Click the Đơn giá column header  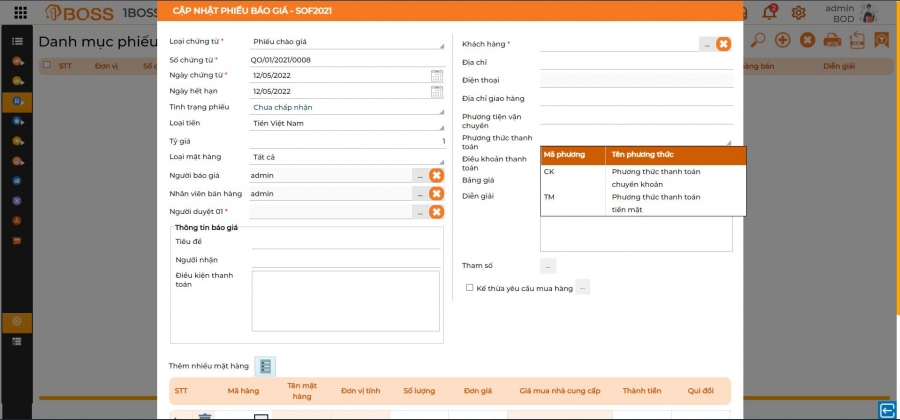tap(478, 391)
